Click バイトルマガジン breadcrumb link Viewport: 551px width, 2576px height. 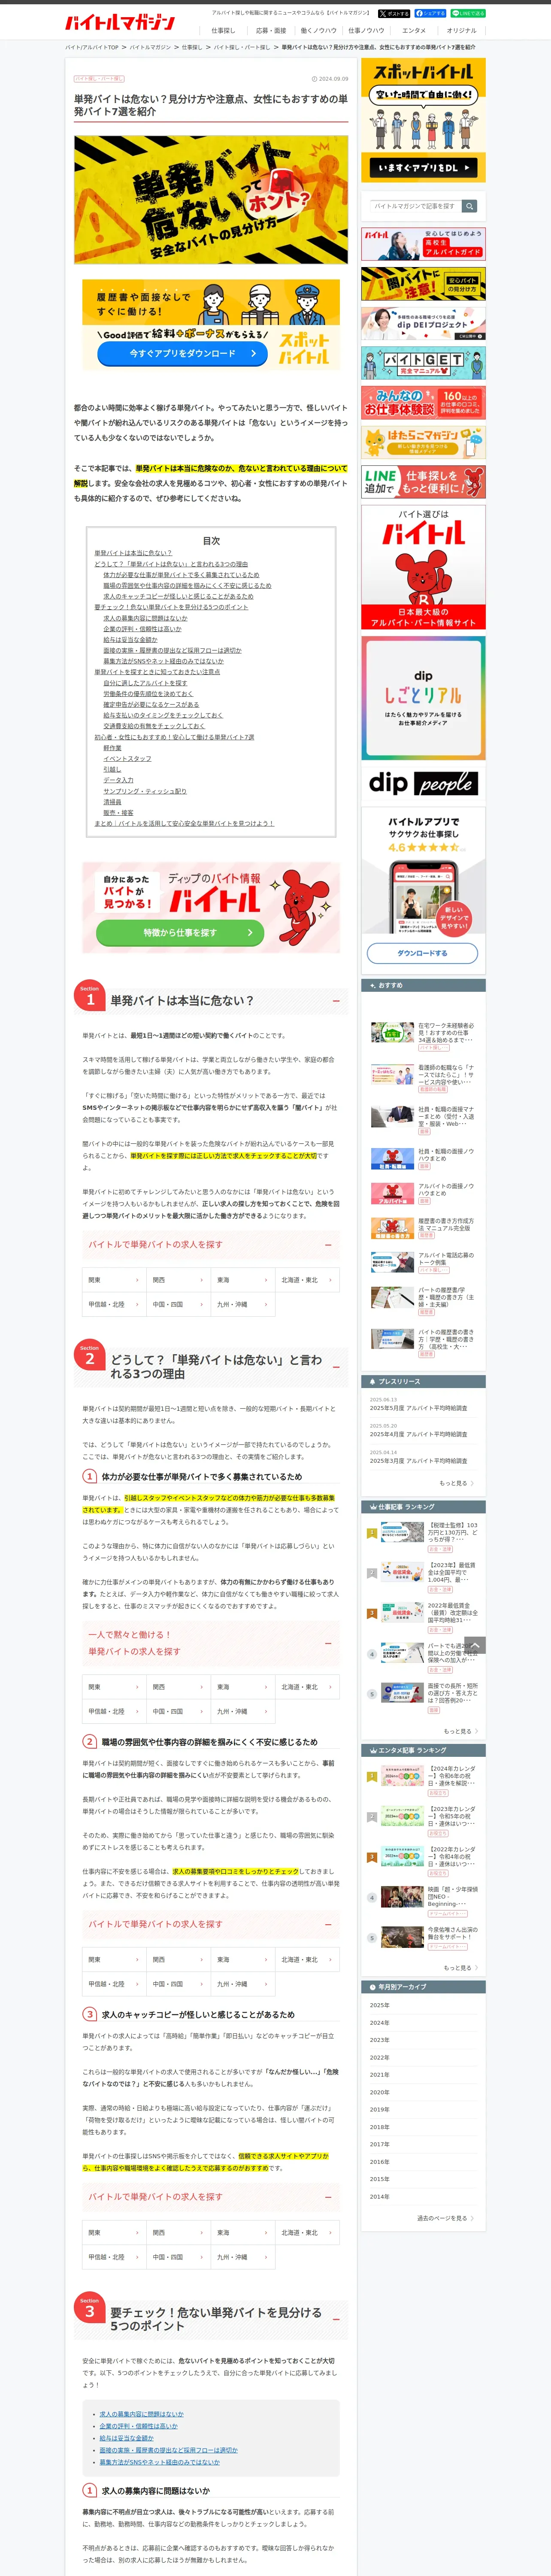pyautogui.click(x=150, y=47)
